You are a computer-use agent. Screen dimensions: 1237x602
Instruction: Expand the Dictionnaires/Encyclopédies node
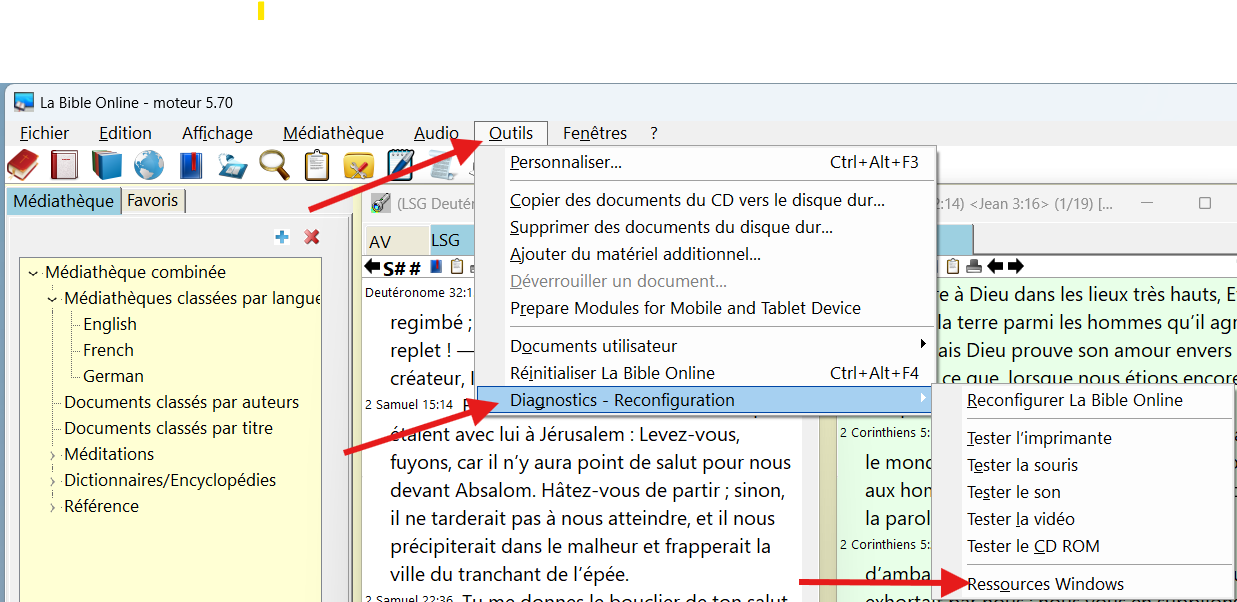(53, 481)
